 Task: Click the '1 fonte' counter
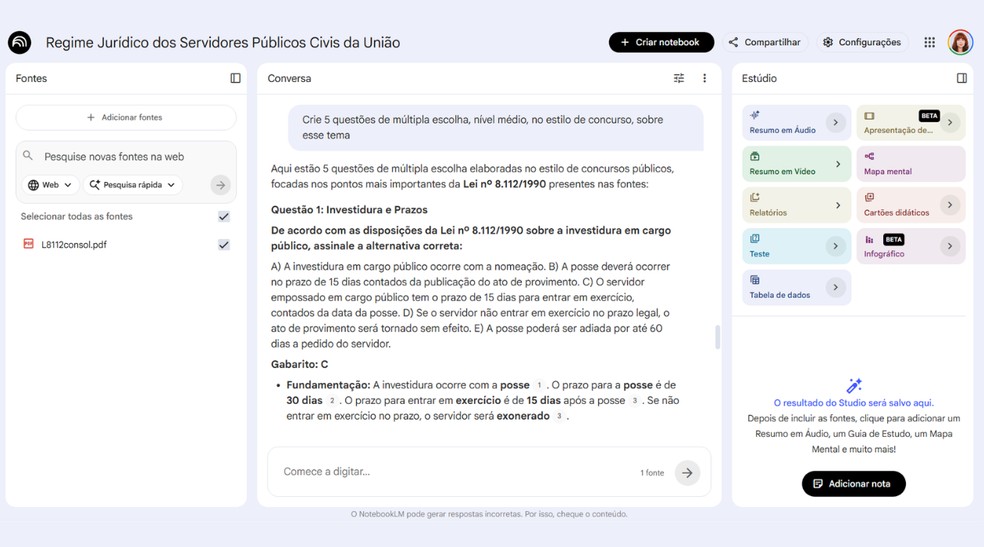click(652, 473)
